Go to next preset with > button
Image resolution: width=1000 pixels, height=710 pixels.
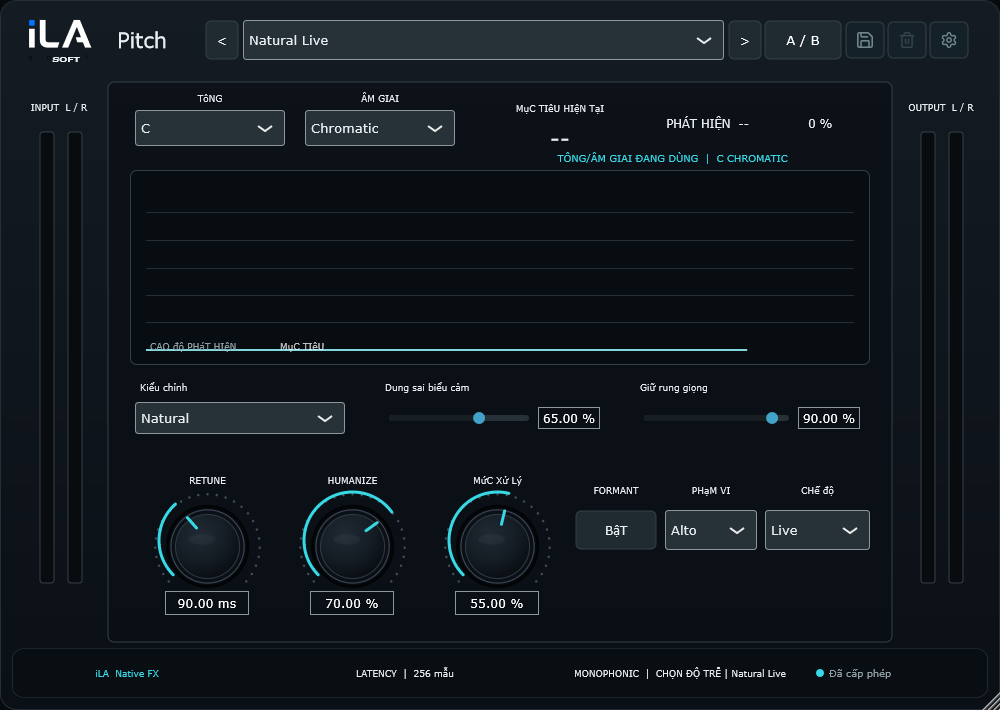(x=744, y=40)
